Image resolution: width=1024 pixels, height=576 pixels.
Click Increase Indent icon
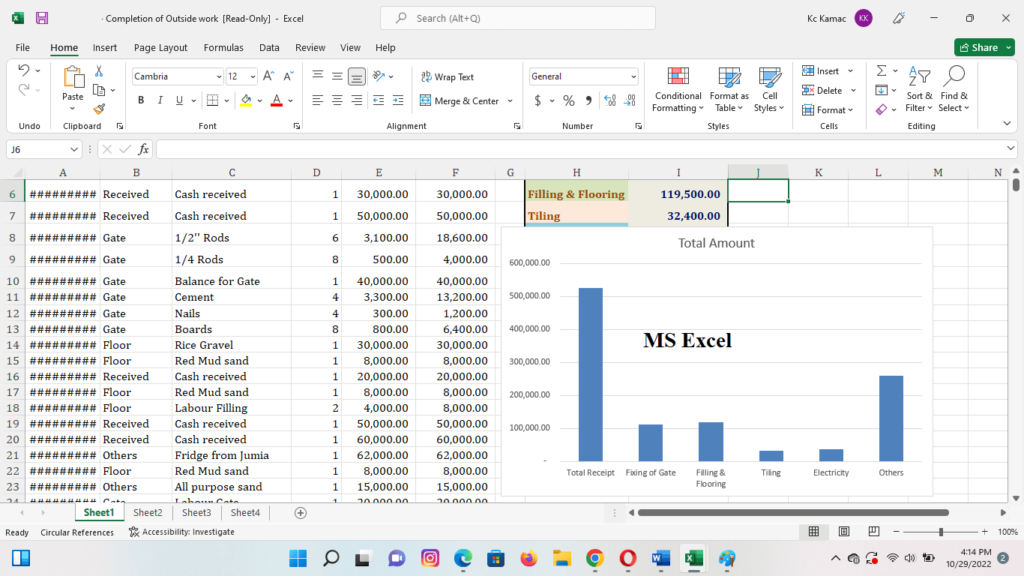click(x=398, y=101)
